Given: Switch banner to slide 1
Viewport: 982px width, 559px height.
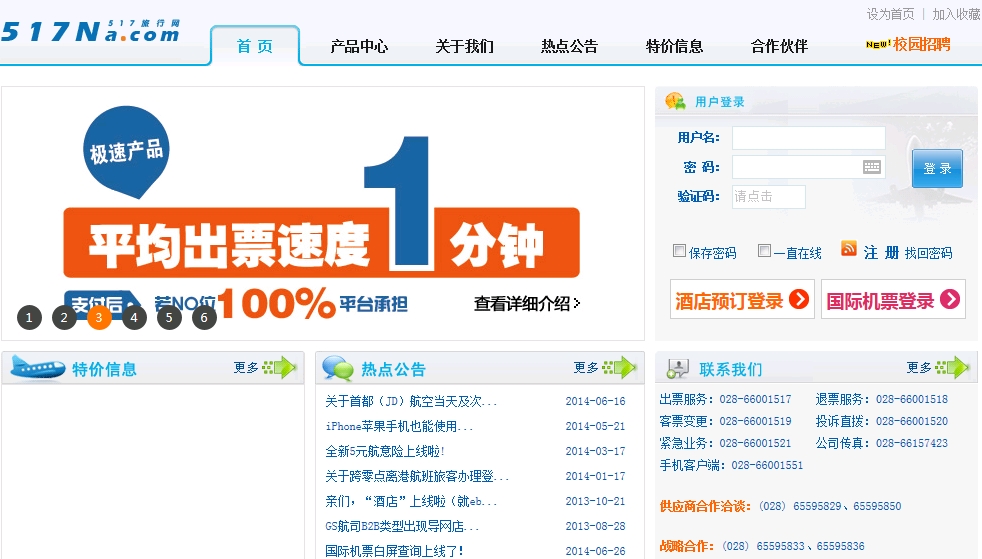Looking at the screenshot, I should (29, 317).
